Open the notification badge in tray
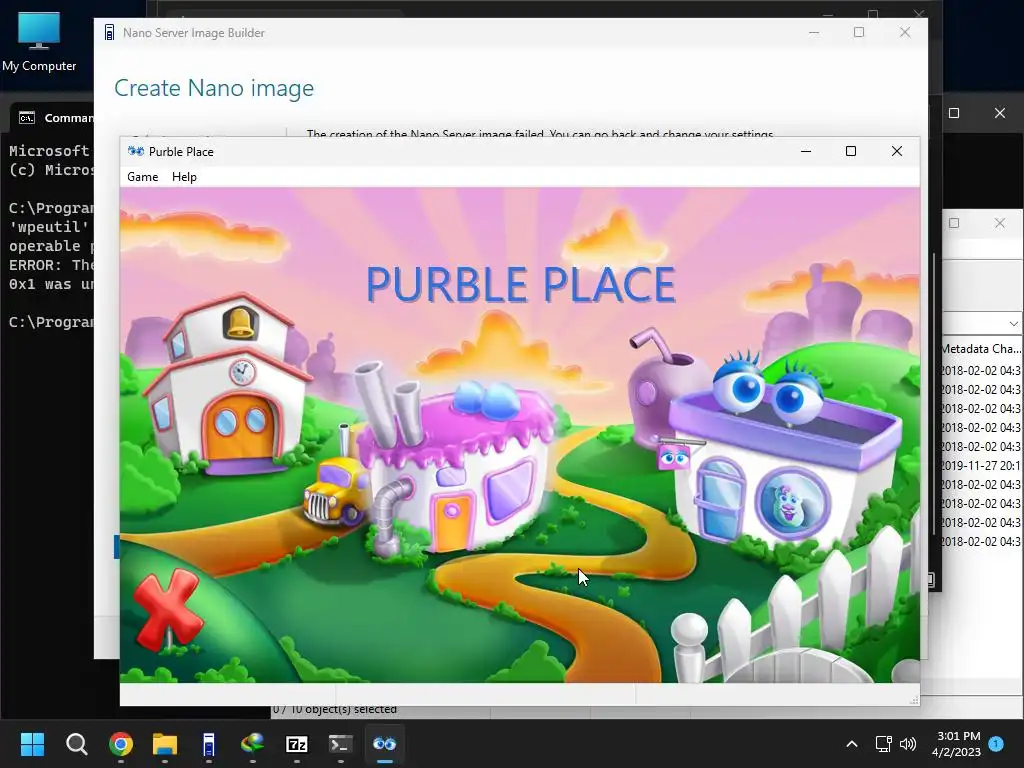This screenshot has height=768, width=1024. tap(996, 743)
